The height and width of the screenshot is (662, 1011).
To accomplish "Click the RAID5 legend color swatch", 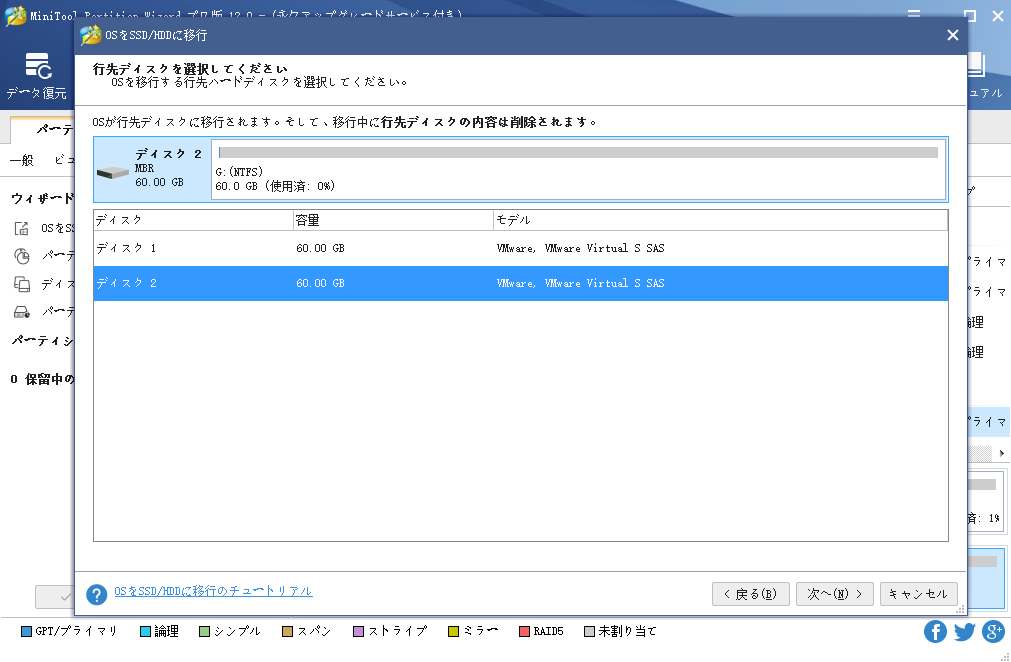I will [x=524, y=632].
